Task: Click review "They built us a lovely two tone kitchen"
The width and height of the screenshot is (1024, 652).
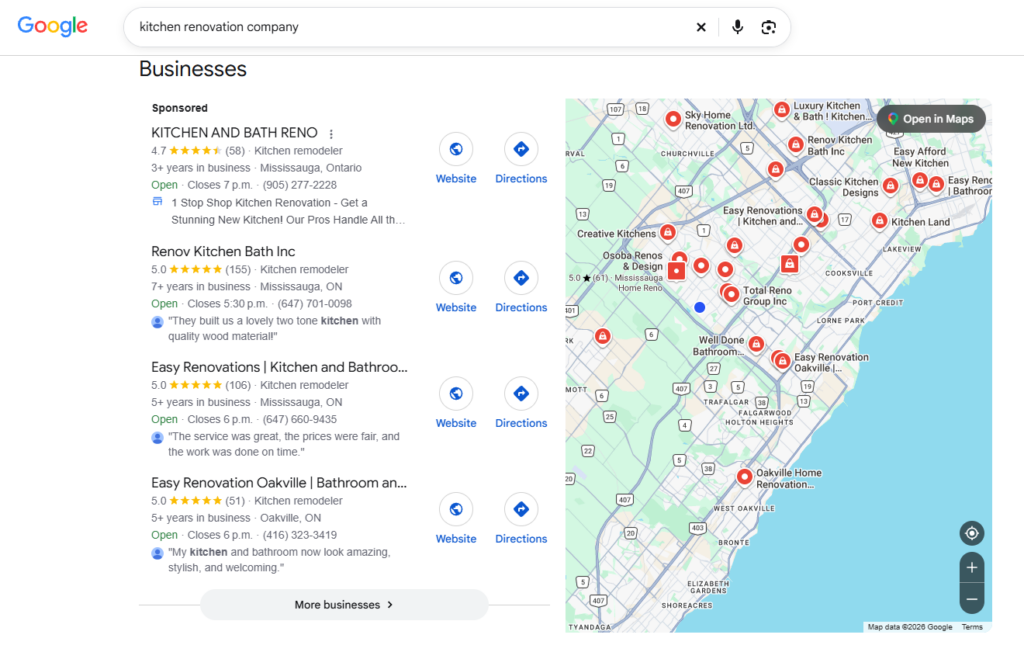Action: tap(274, 329)
